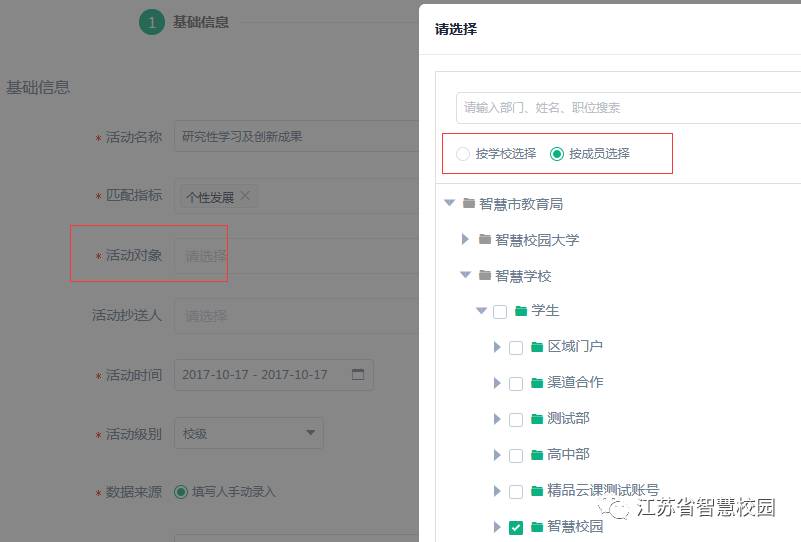Open the calendar icon in 活动时间
The width and height of the screenshot is (801, 542).
click(358, 374)
